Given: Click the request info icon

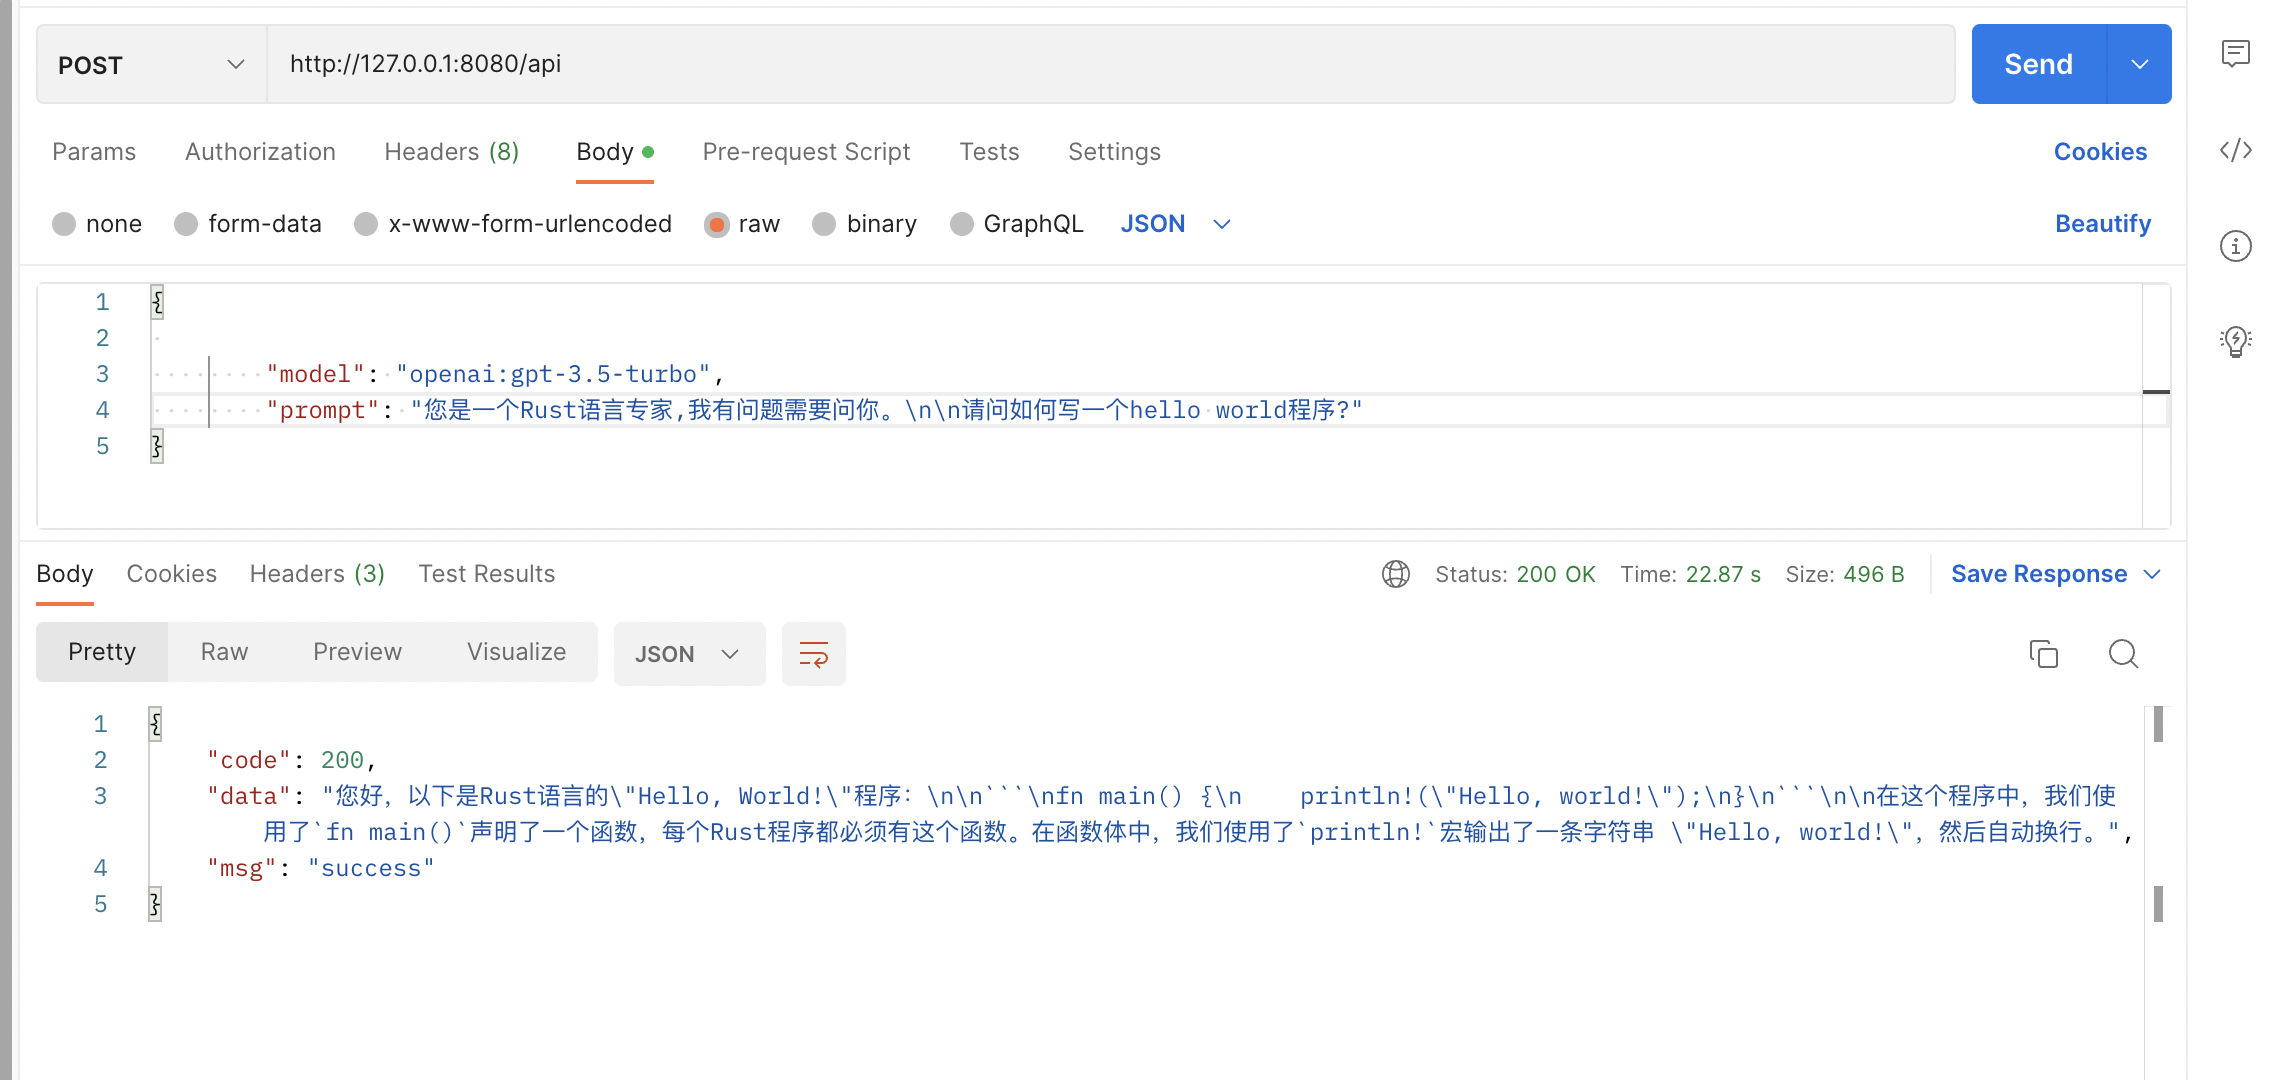Looking at the screenshot, I should pyautogui.click(x=2236, y=246).
